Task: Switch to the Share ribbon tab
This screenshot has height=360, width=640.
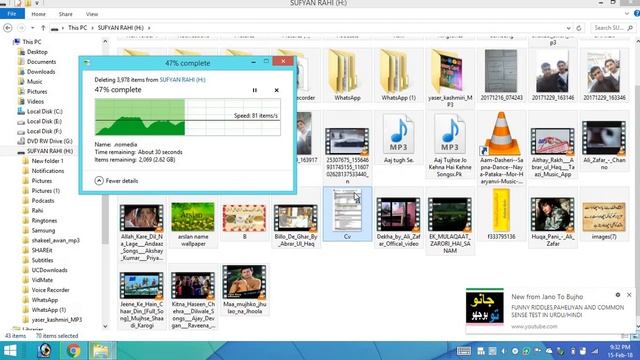Action: [x=65, y=14]
